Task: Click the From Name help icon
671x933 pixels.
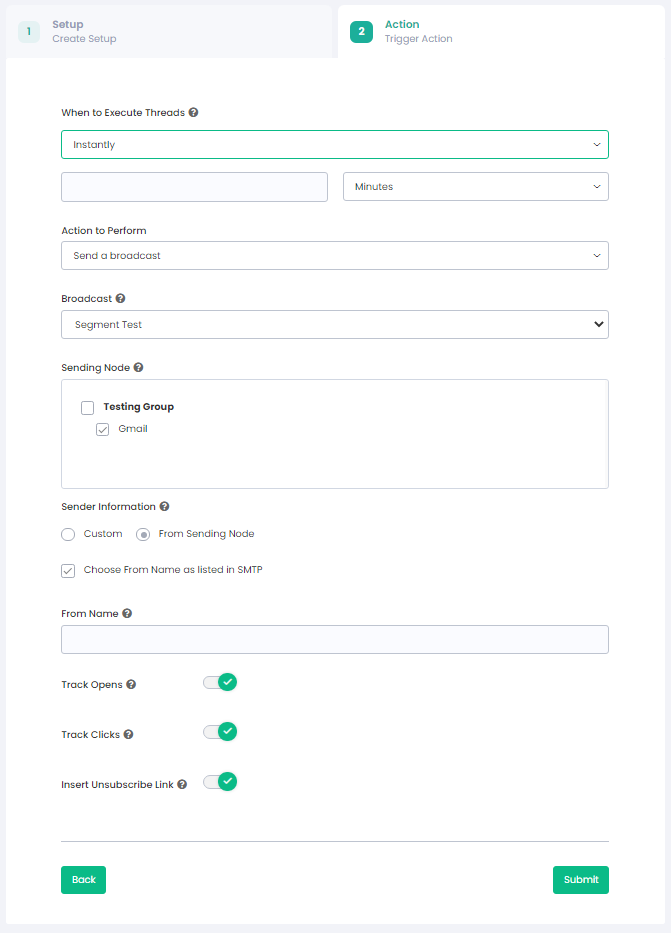Action: (x=127, y=614)
